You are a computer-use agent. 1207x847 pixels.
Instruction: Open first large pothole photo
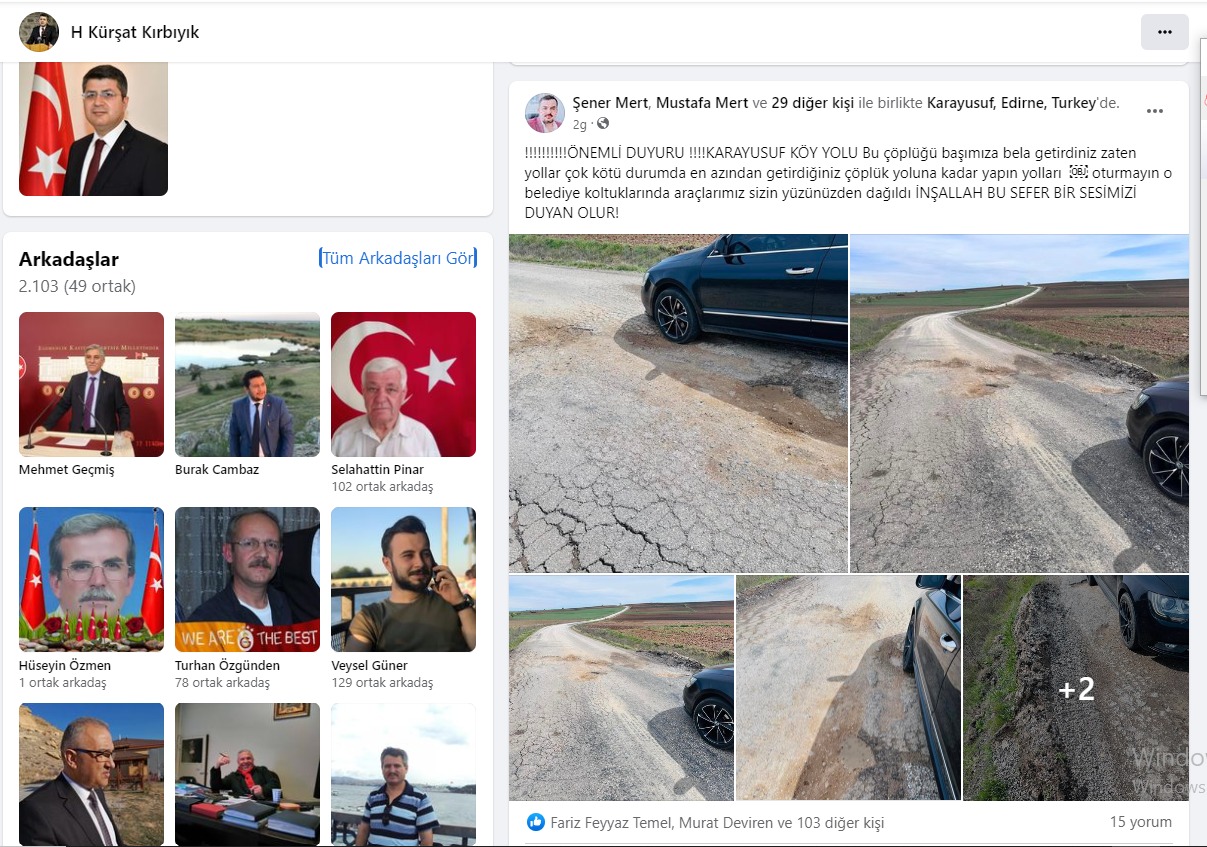coord(678,403)
